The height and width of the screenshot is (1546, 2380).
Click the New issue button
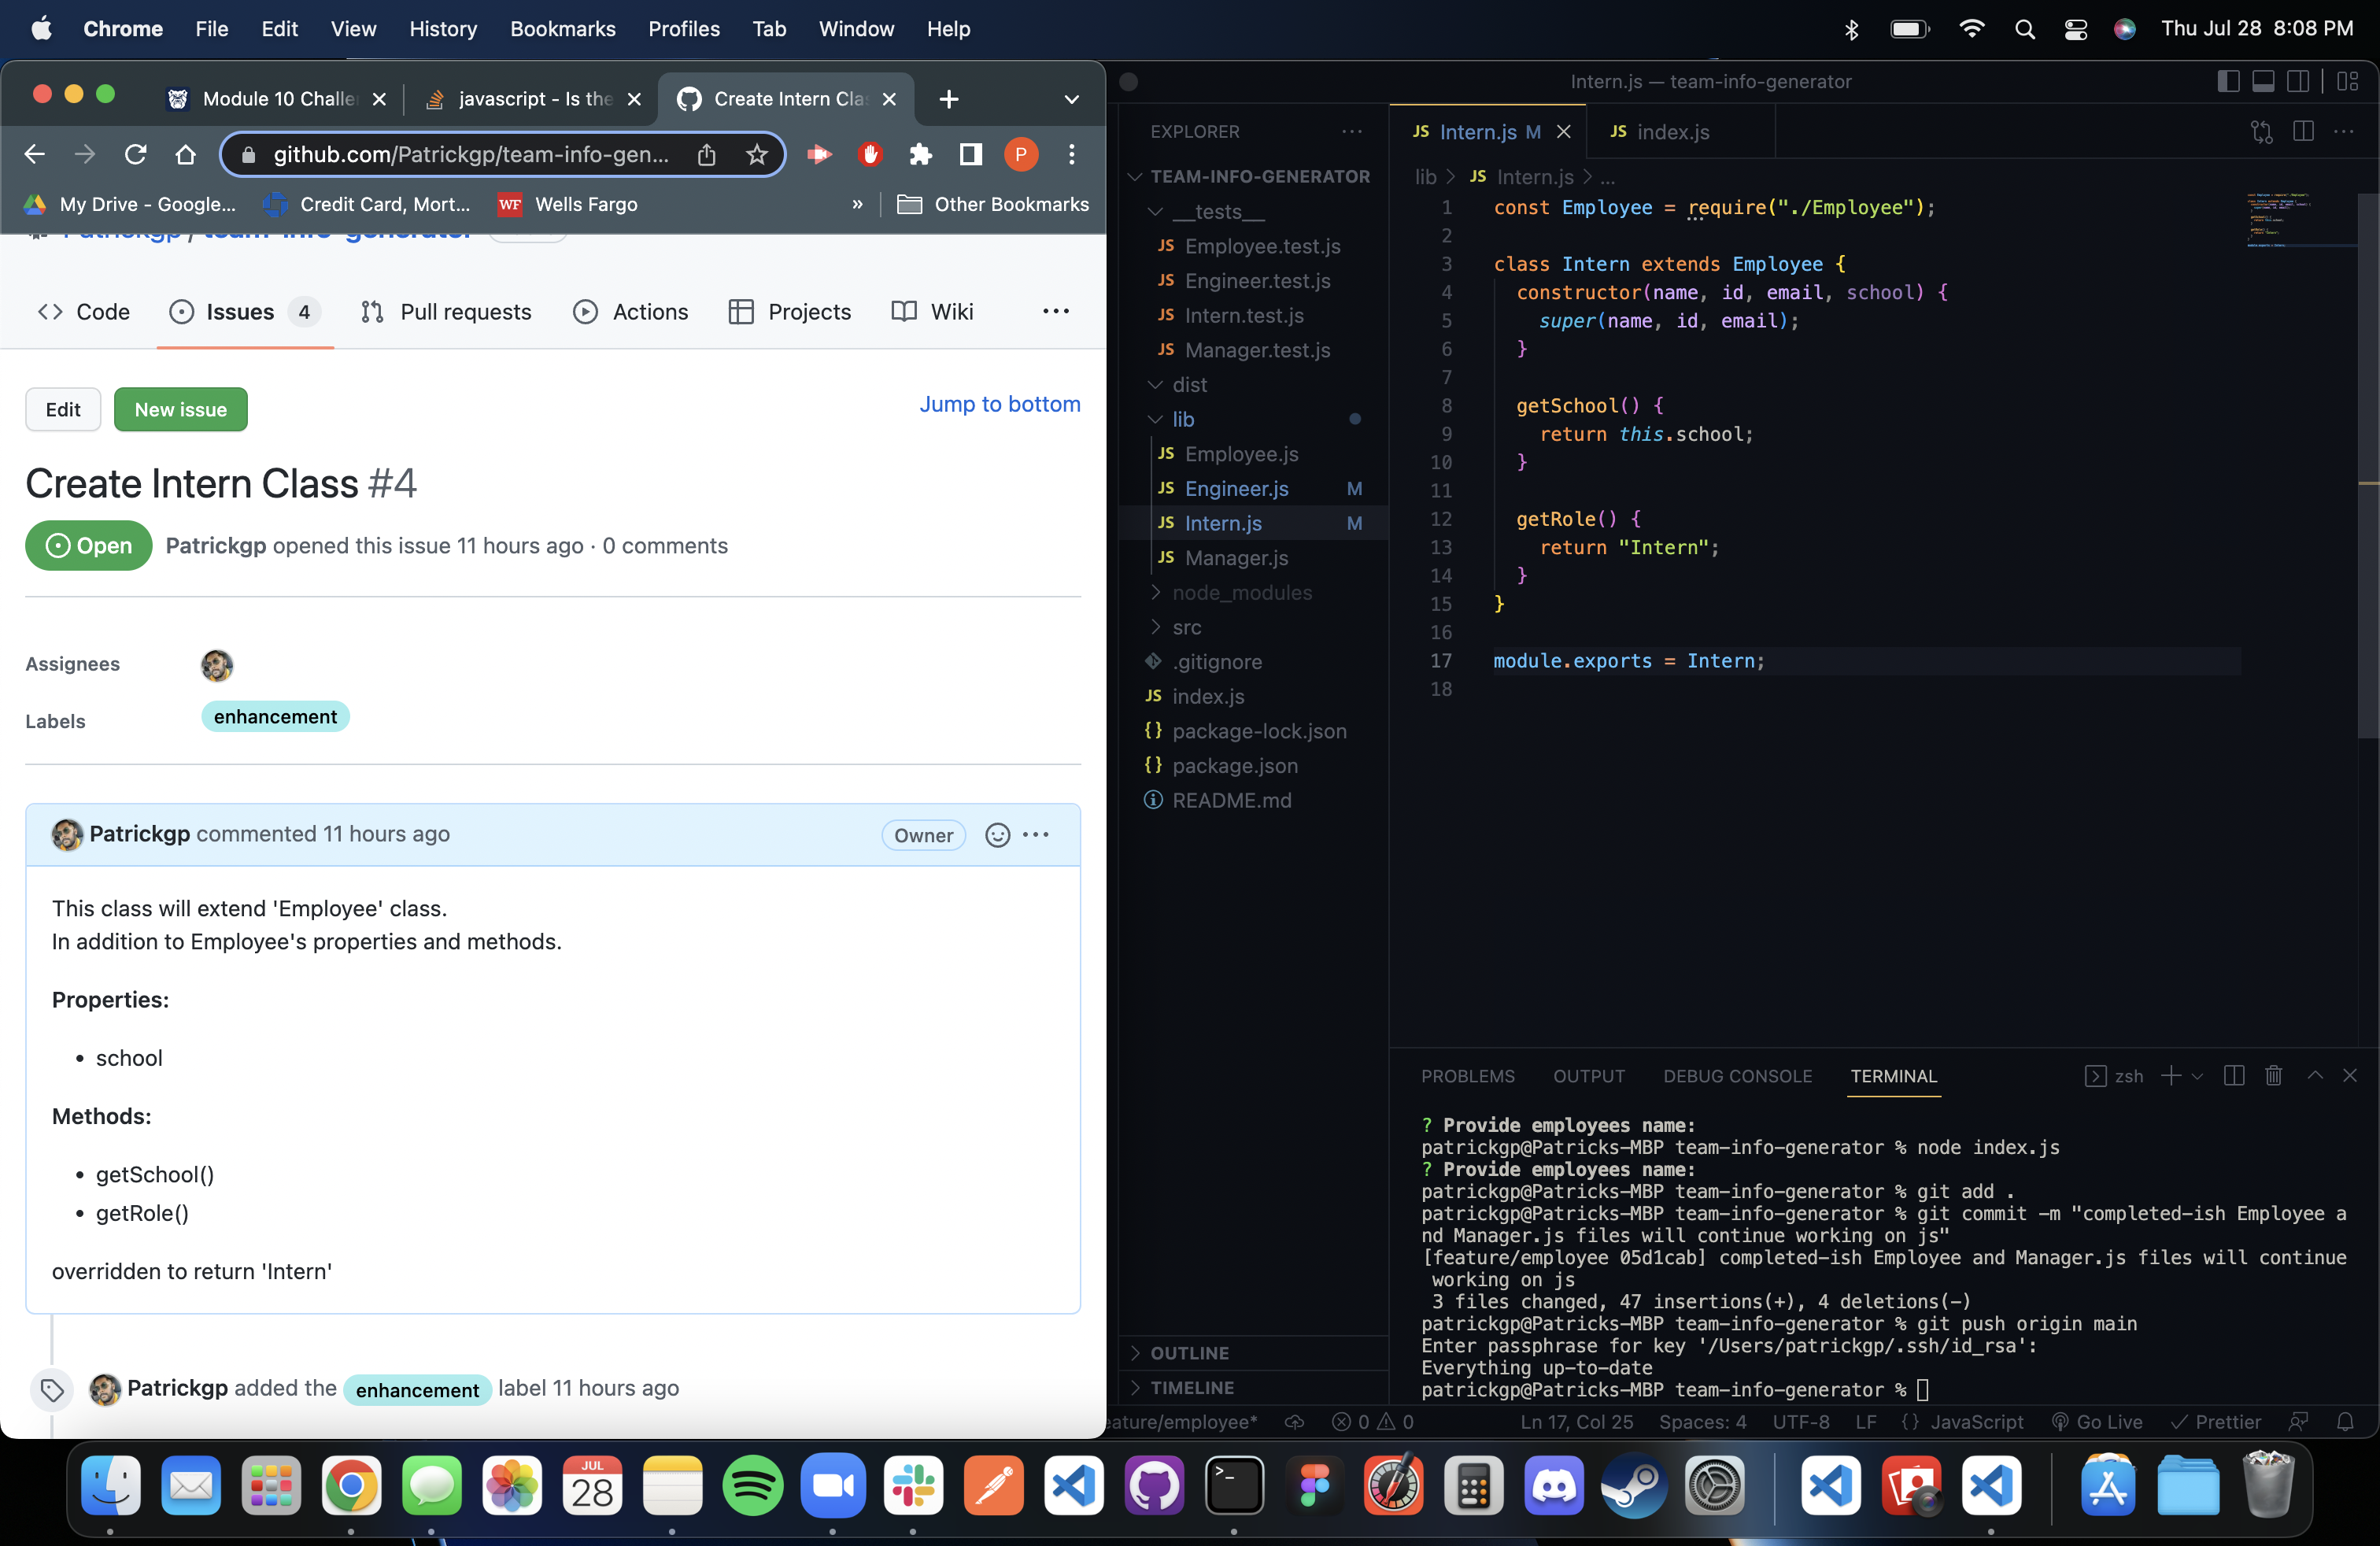click(180, 409)
